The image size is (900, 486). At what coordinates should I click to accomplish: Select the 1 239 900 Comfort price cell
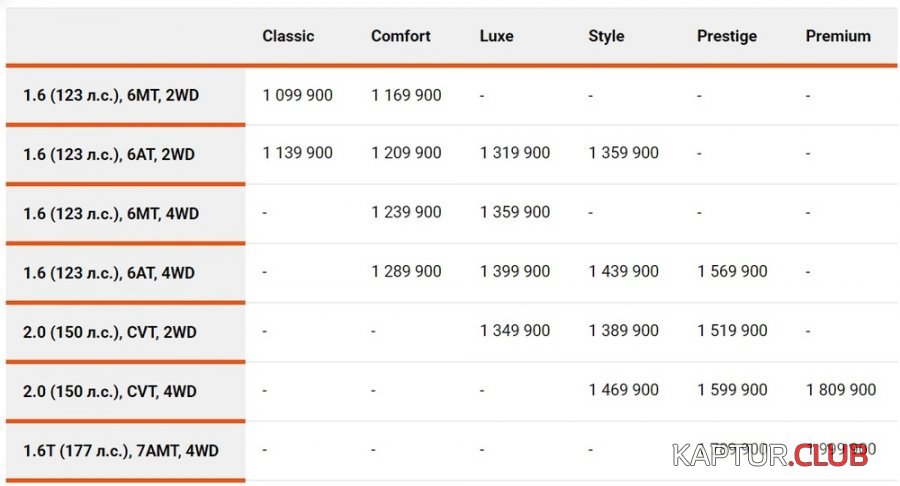coord(406,212)
